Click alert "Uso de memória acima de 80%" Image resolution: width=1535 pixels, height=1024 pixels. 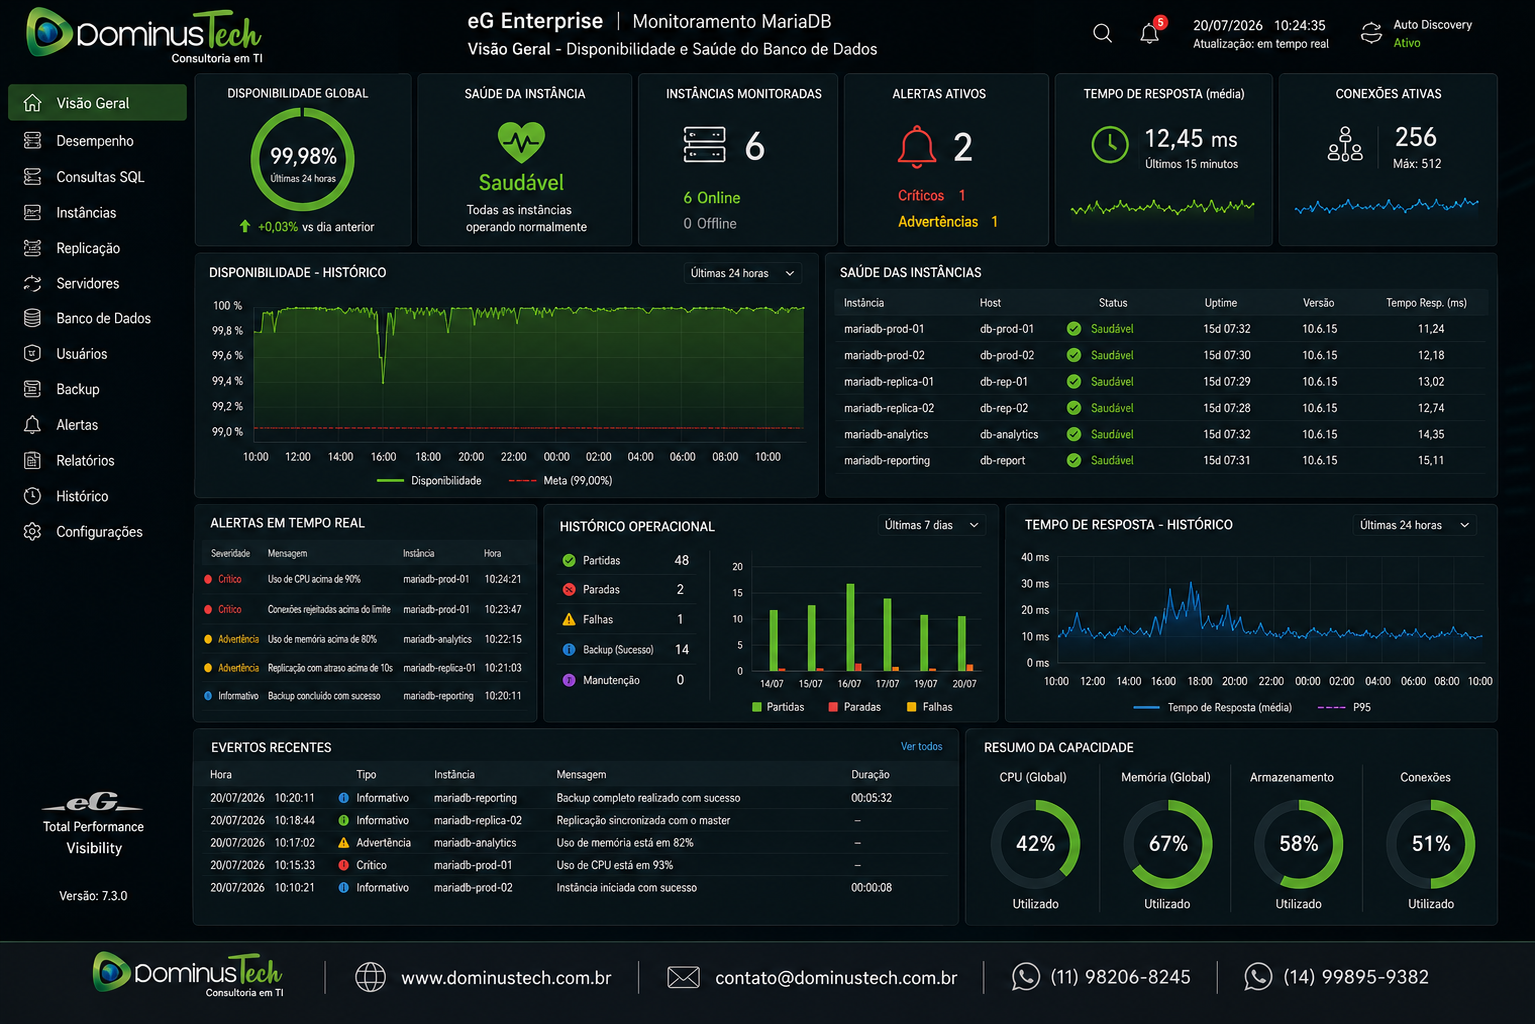click(x=322, y=639)
